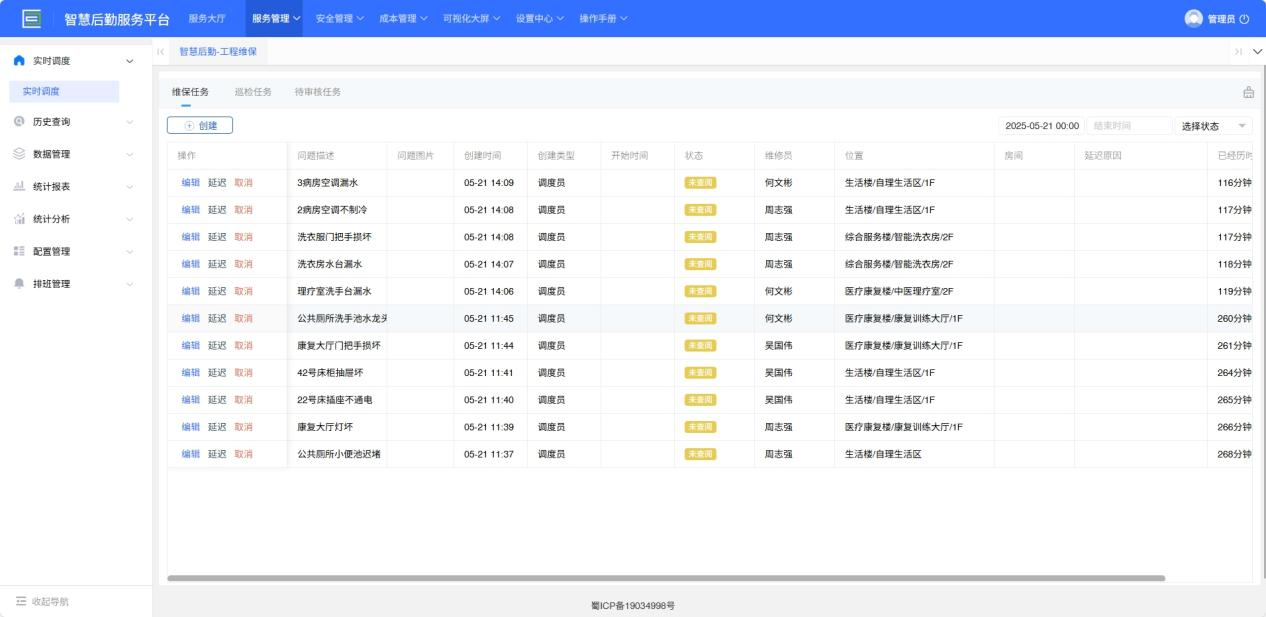Switch to the 待审核任务 tab
Viewport: 1266px width, 617px height.
coord(317,92)
